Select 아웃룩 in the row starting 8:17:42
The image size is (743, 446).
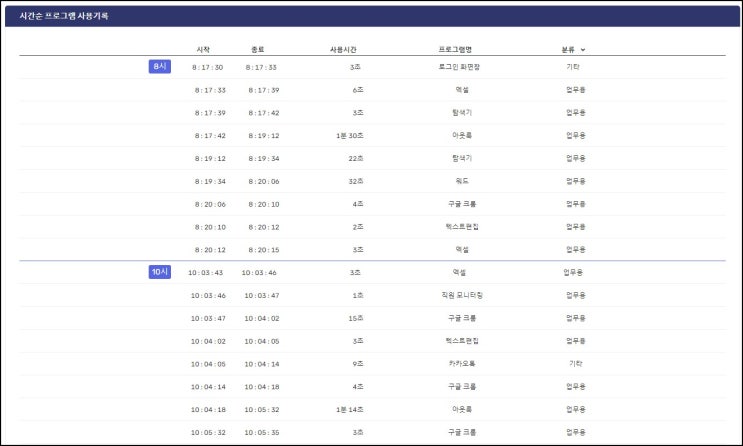click(462, 135)
